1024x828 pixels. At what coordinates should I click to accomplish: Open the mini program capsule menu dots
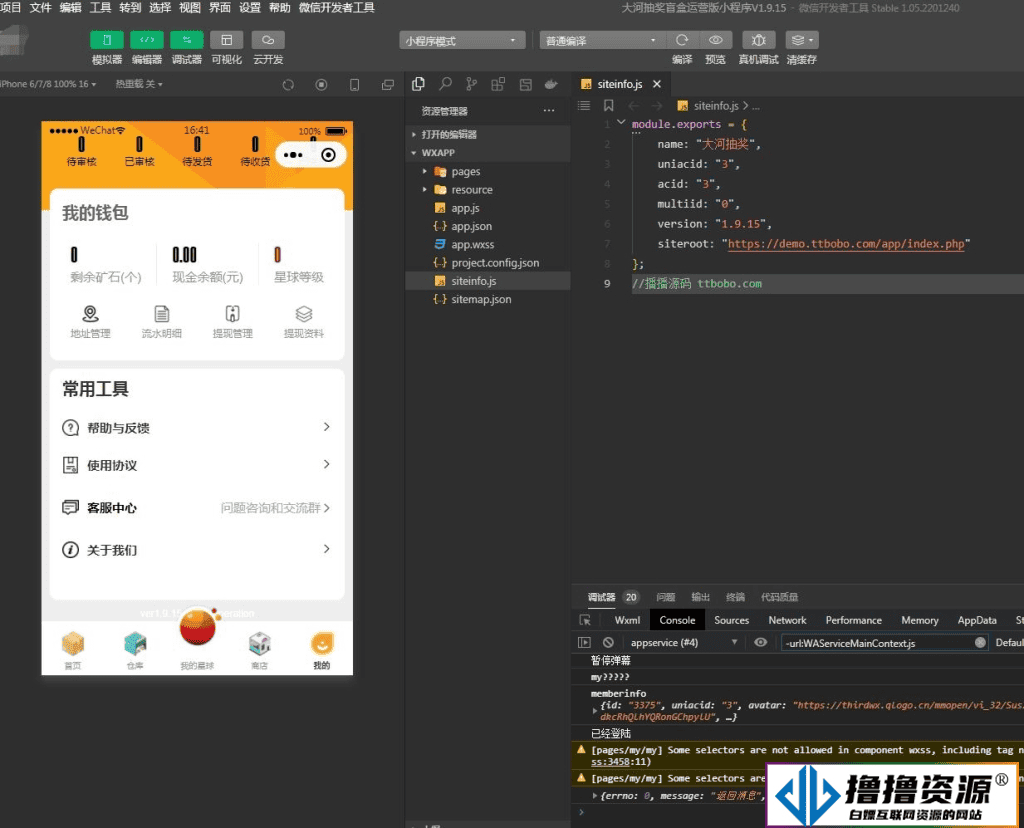(293, 155)
